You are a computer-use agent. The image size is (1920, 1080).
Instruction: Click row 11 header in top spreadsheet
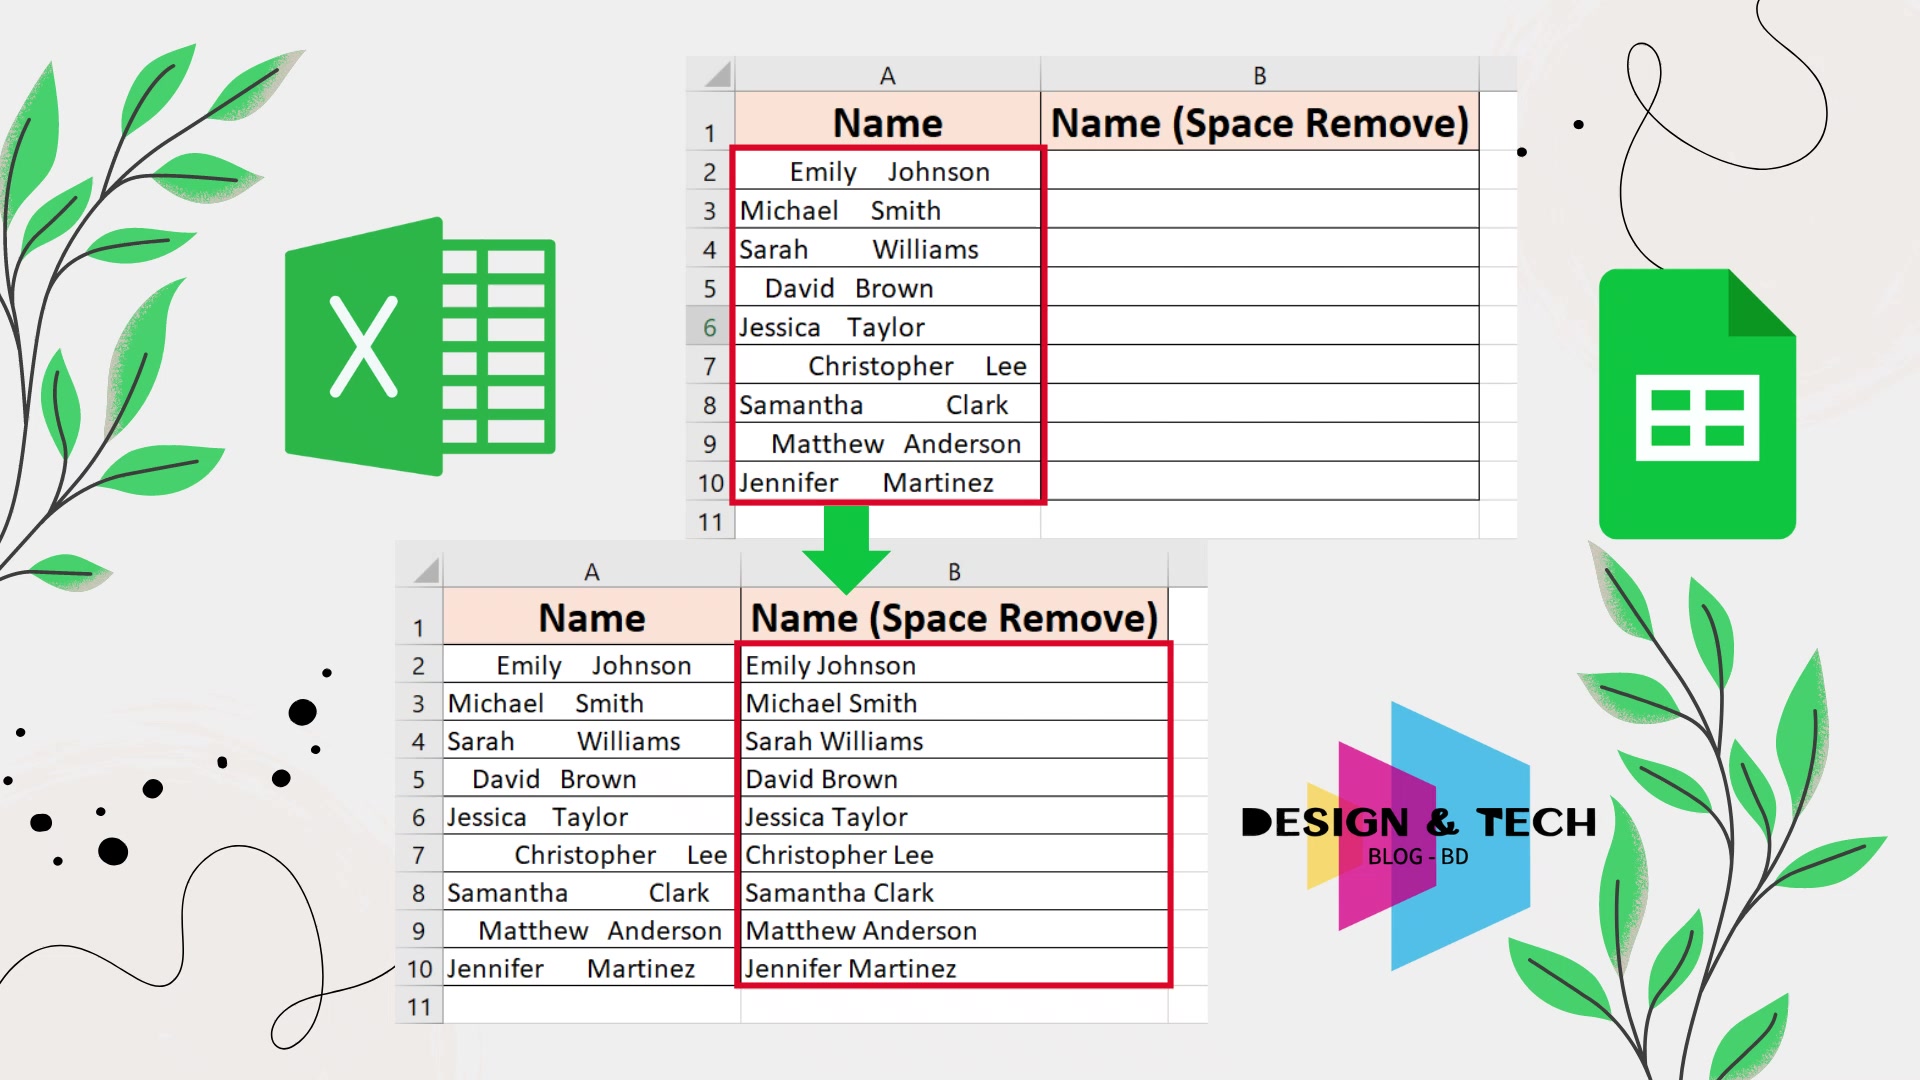(x=710, y=521)
